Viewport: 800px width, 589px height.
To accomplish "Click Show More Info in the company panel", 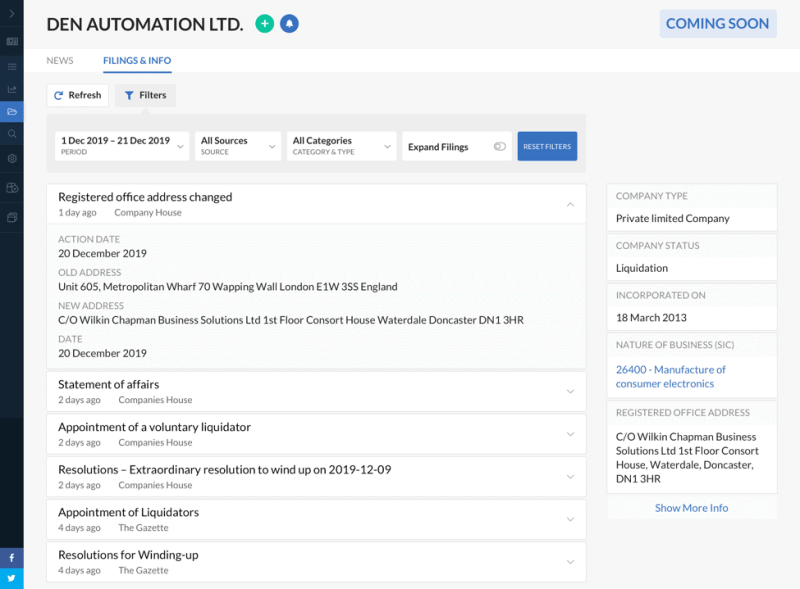I will tap(691, 507).
